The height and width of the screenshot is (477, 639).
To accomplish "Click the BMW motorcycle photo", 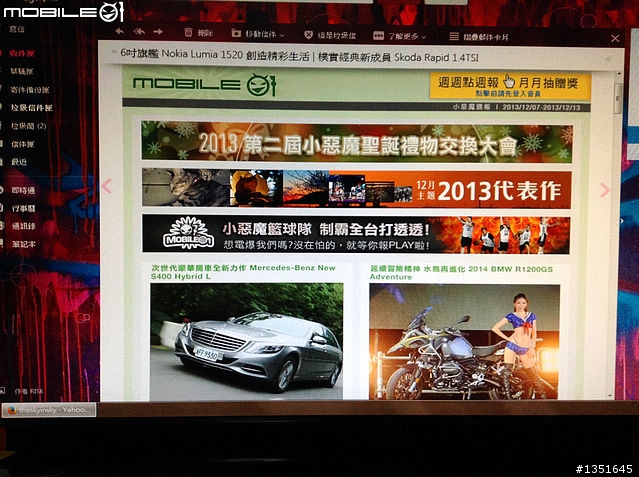I will [x=464, y=342].
